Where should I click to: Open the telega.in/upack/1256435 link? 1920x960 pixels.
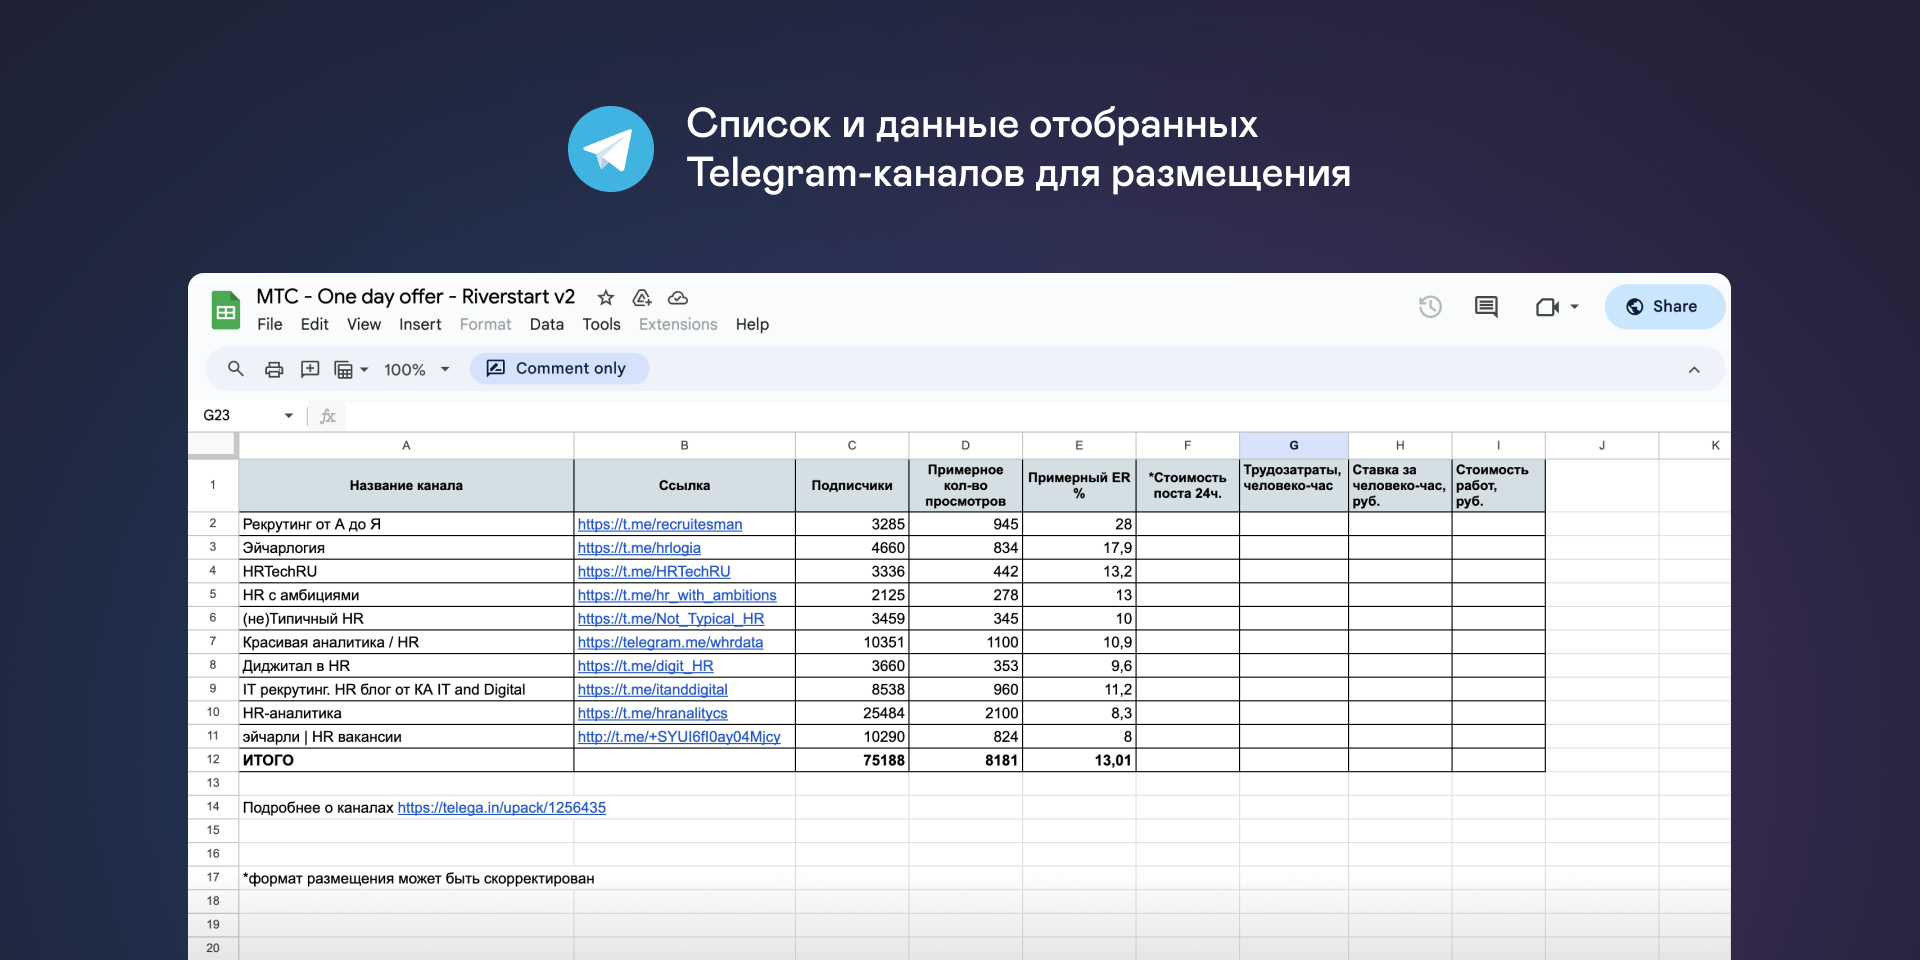pyautogui.click(x=501, y=808)
